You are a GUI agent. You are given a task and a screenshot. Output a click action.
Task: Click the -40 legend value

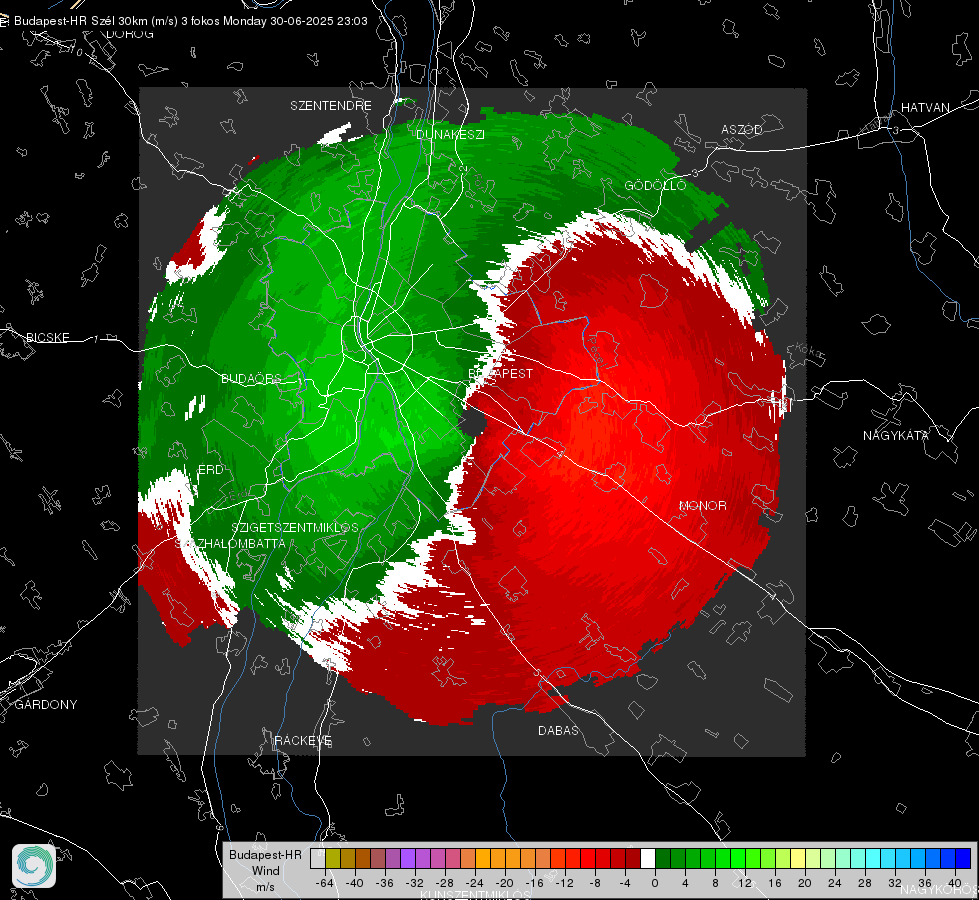click(x=355, y=883)
